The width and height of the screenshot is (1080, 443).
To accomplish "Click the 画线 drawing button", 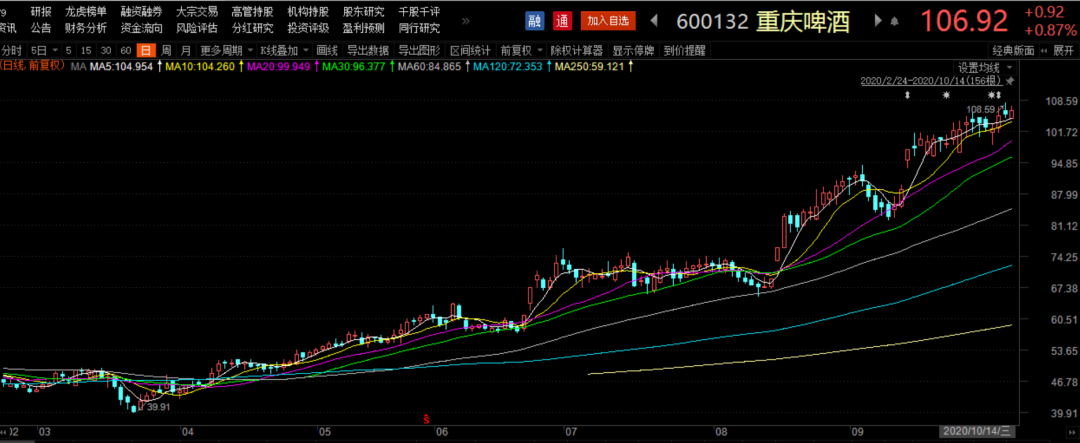I will pos(327,50).
